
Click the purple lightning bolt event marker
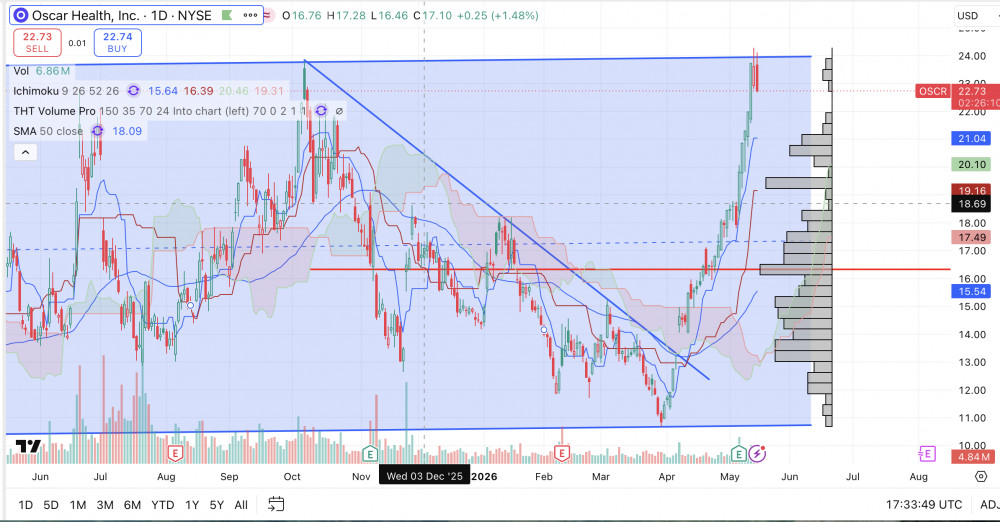click(x=757, y=454)
